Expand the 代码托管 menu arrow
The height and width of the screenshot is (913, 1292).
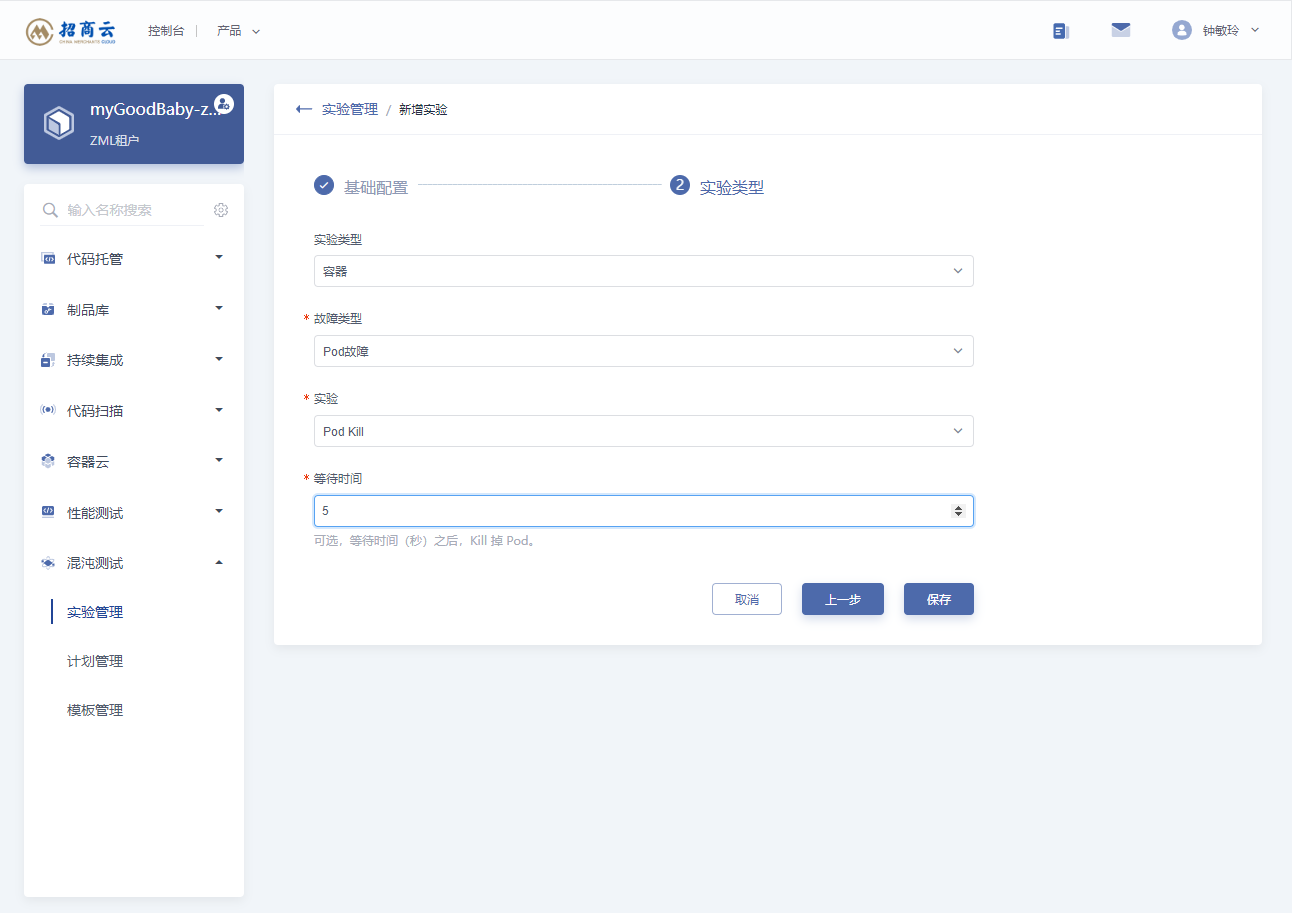(219, 257)
